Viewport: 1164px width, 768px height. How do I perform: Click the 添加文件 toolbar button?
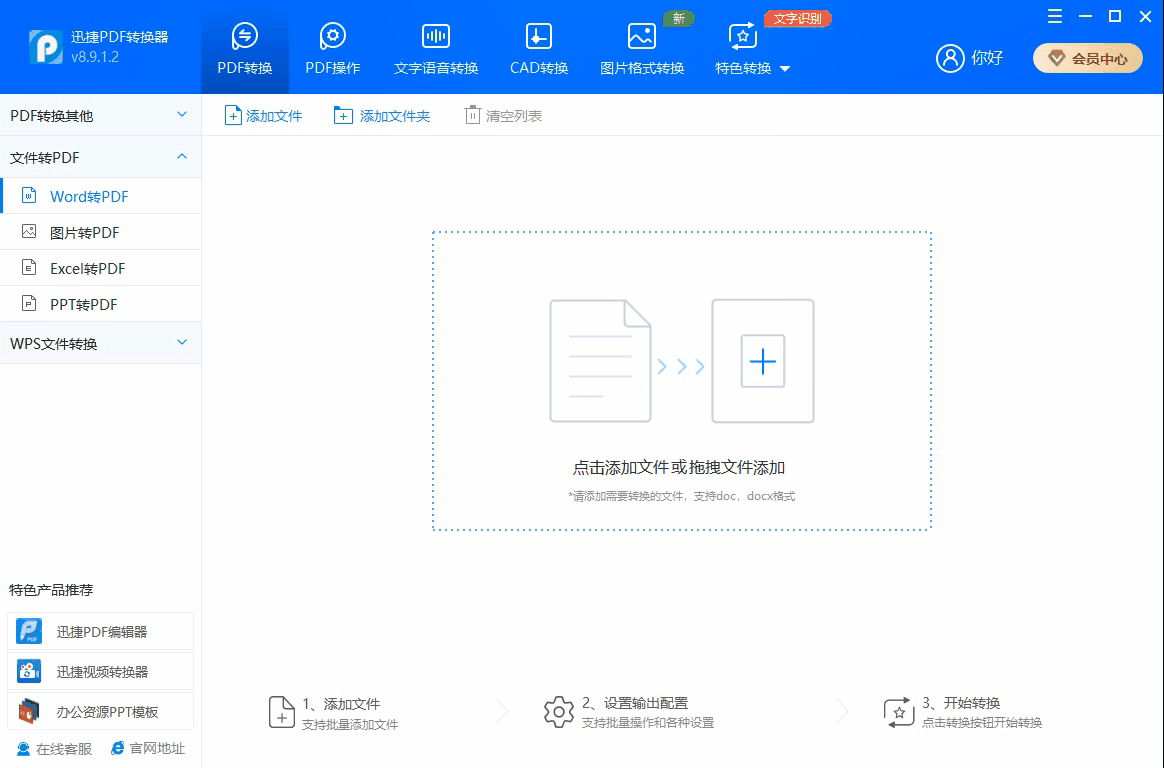click(264, 116)
